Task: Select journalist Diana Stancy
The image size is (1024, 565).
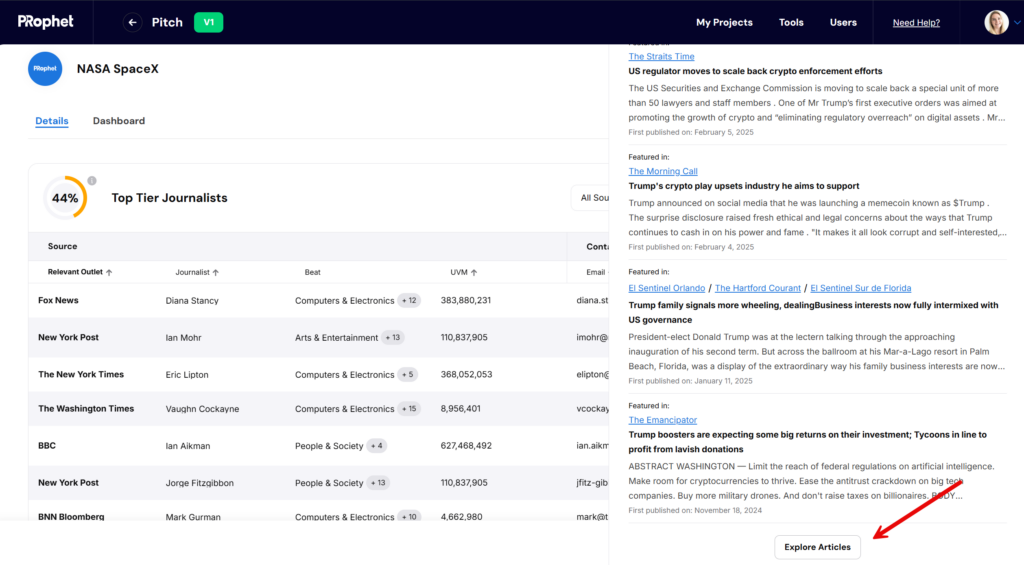Action: [192, 300]
